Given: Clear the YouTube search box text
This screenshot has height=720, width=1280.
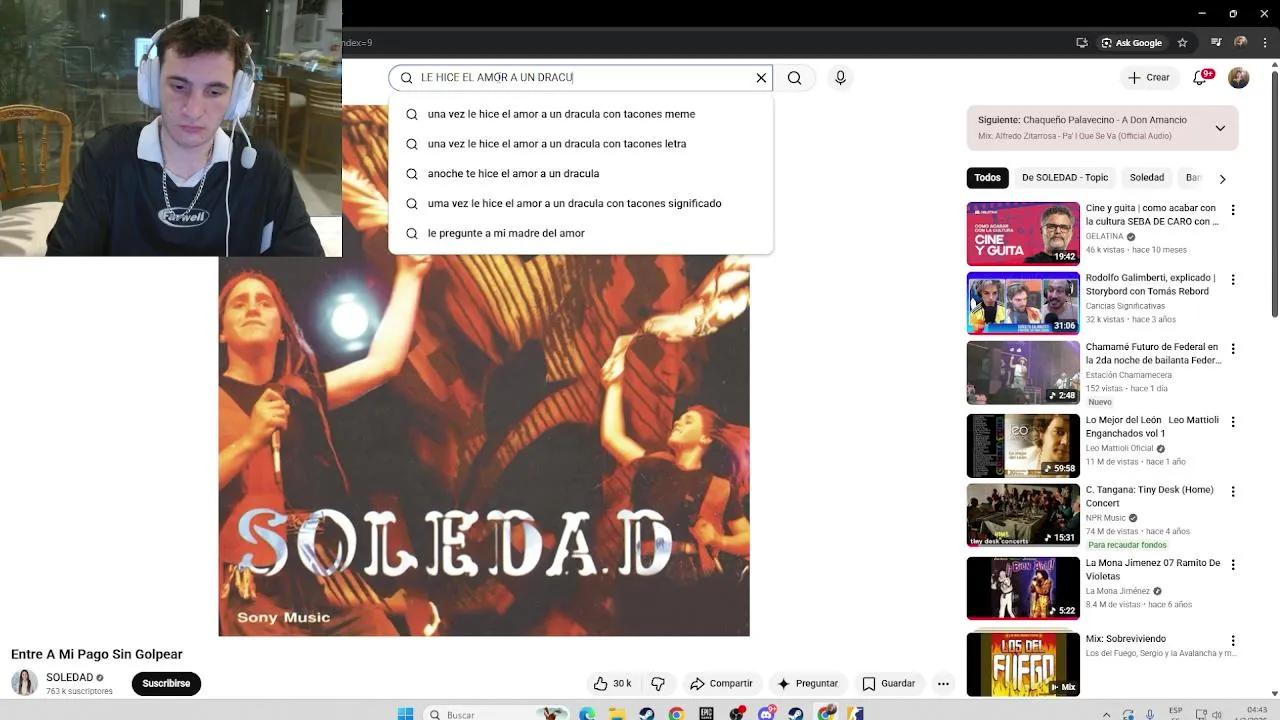Looking at the screenshot, I should [761, 78].
